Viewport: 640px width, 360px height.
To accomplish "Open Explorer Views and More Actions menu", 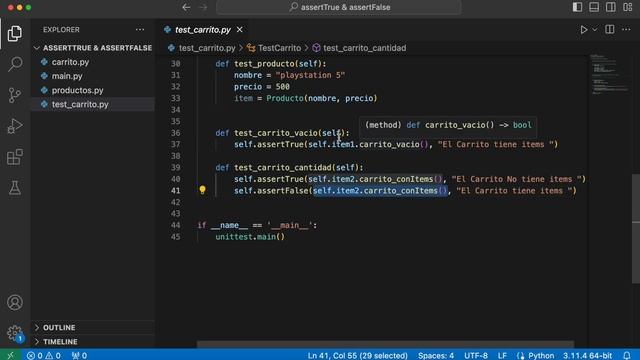I will click(140, 29).
